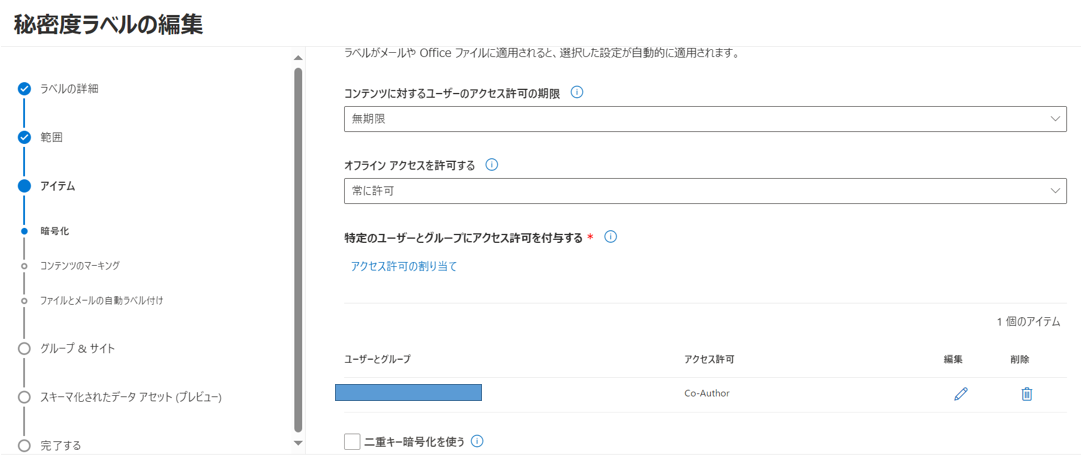The image size is (1084, 469).
Task: Click info icon next to 二重キー暗号化を使う
Action: [x=477, y=441]
